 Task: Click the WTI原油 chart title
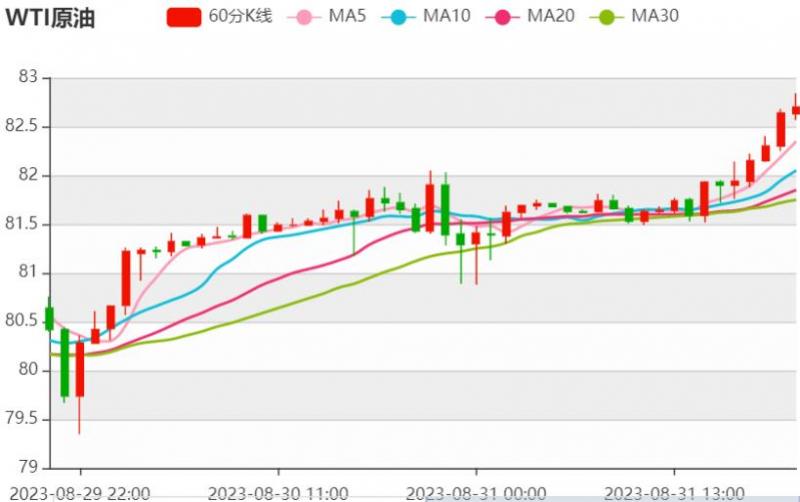point(50,18)
